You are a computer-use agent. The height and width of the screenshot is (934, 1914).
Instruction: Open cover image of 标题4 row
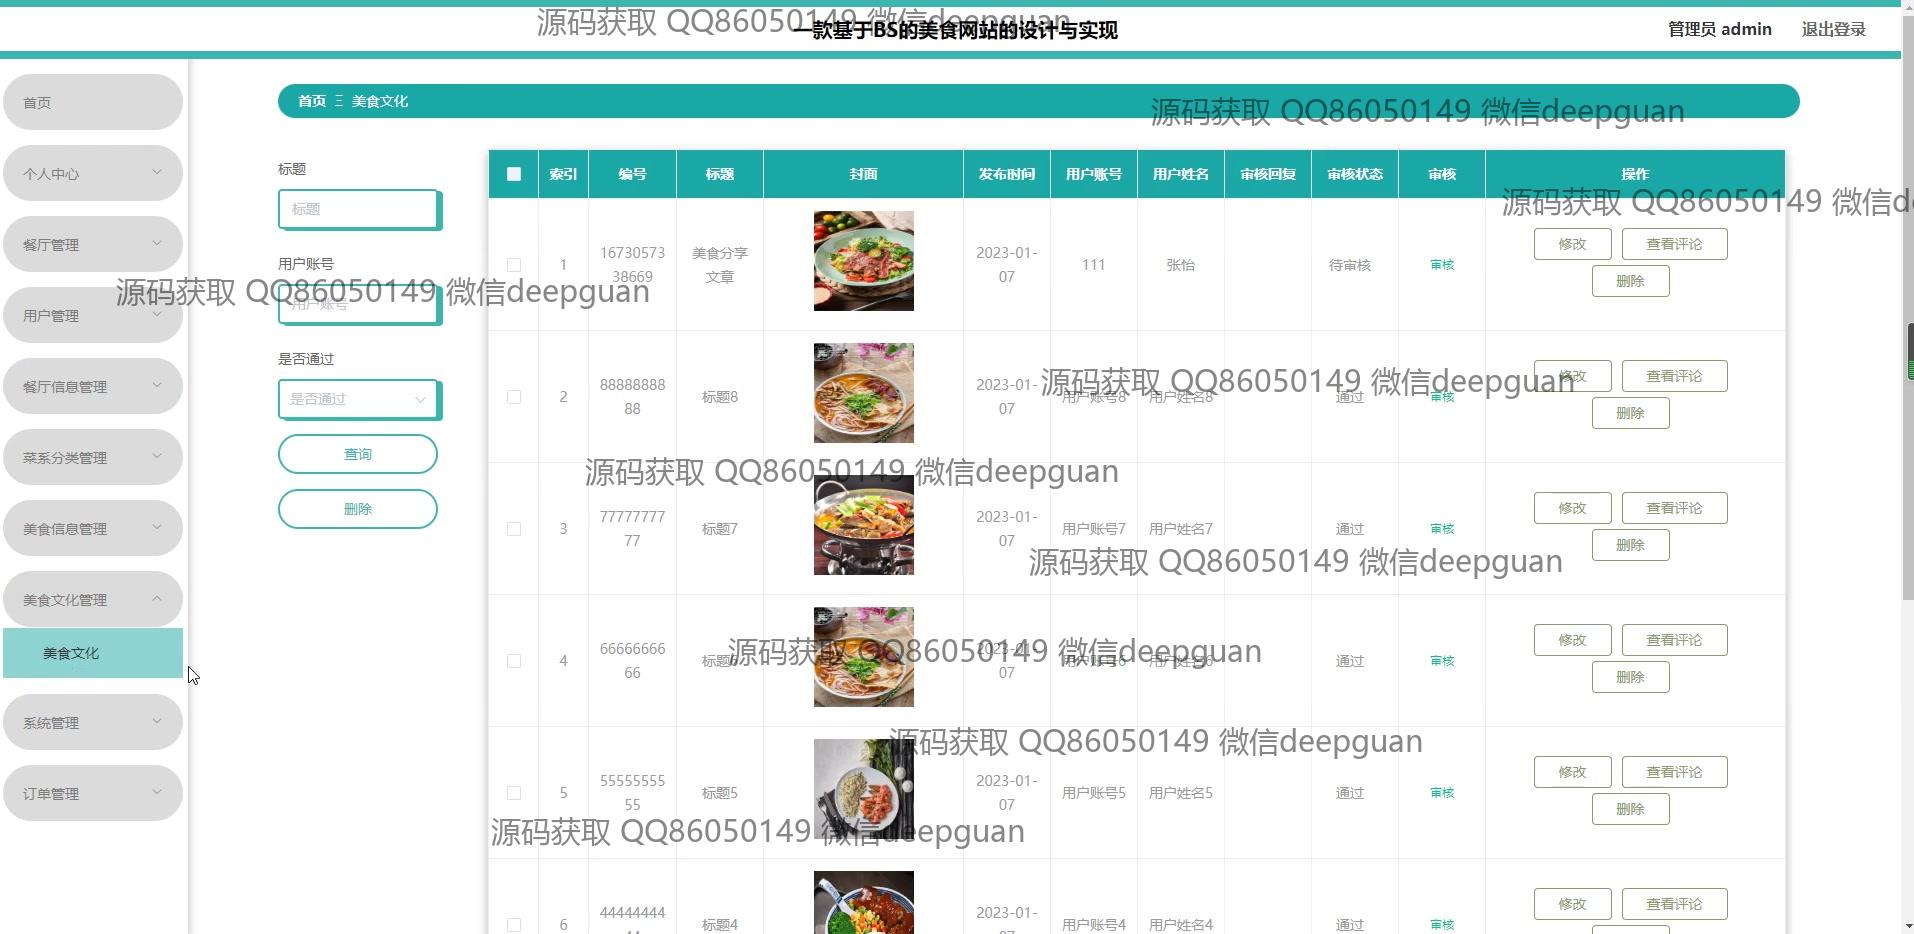(x=864, y=902)
